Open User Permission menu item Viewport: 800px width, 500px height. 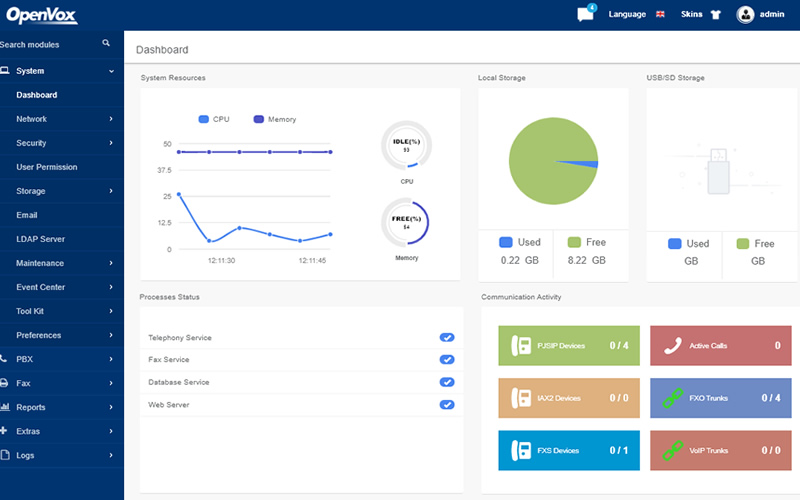[62, 167]
